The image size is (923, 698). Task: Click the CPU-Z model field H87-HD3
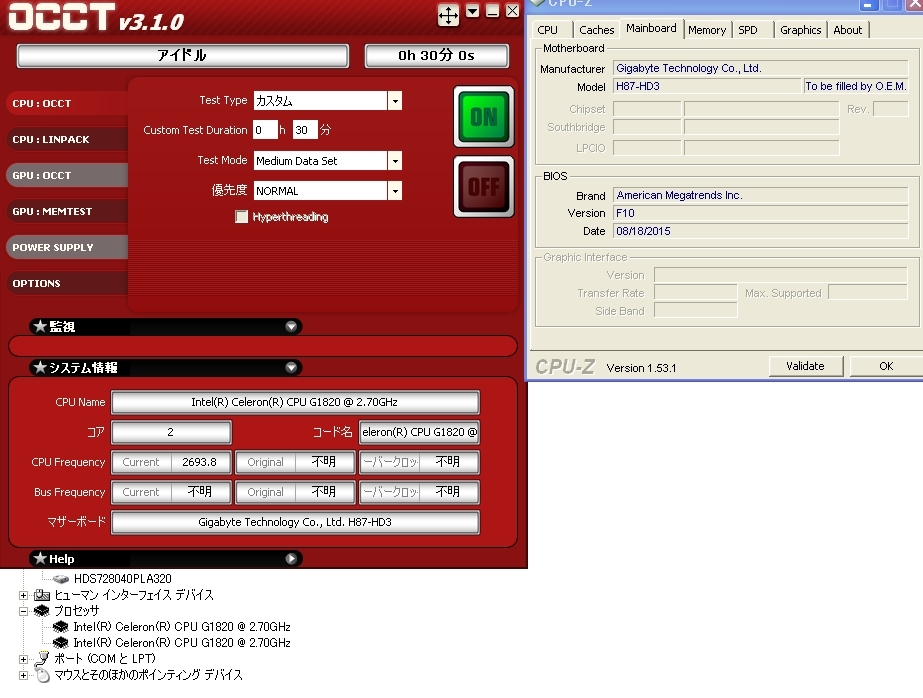707,87
